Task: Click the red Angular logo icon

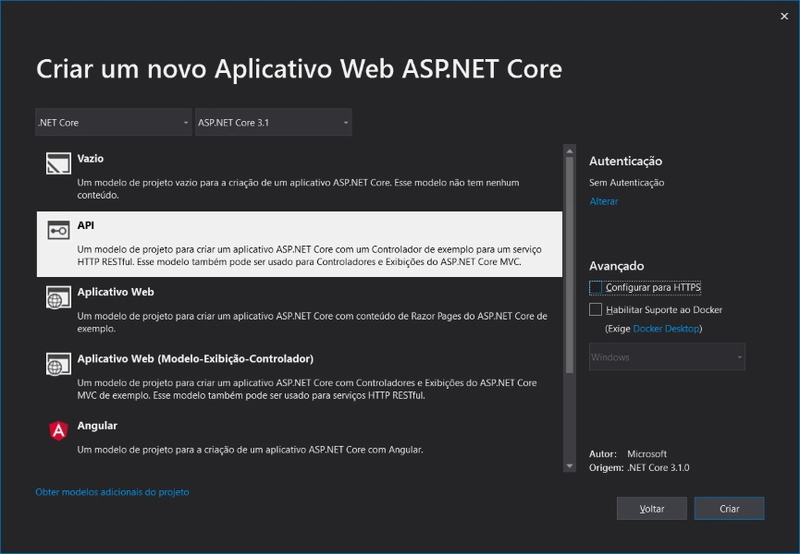Action: (x=58, y=431)
